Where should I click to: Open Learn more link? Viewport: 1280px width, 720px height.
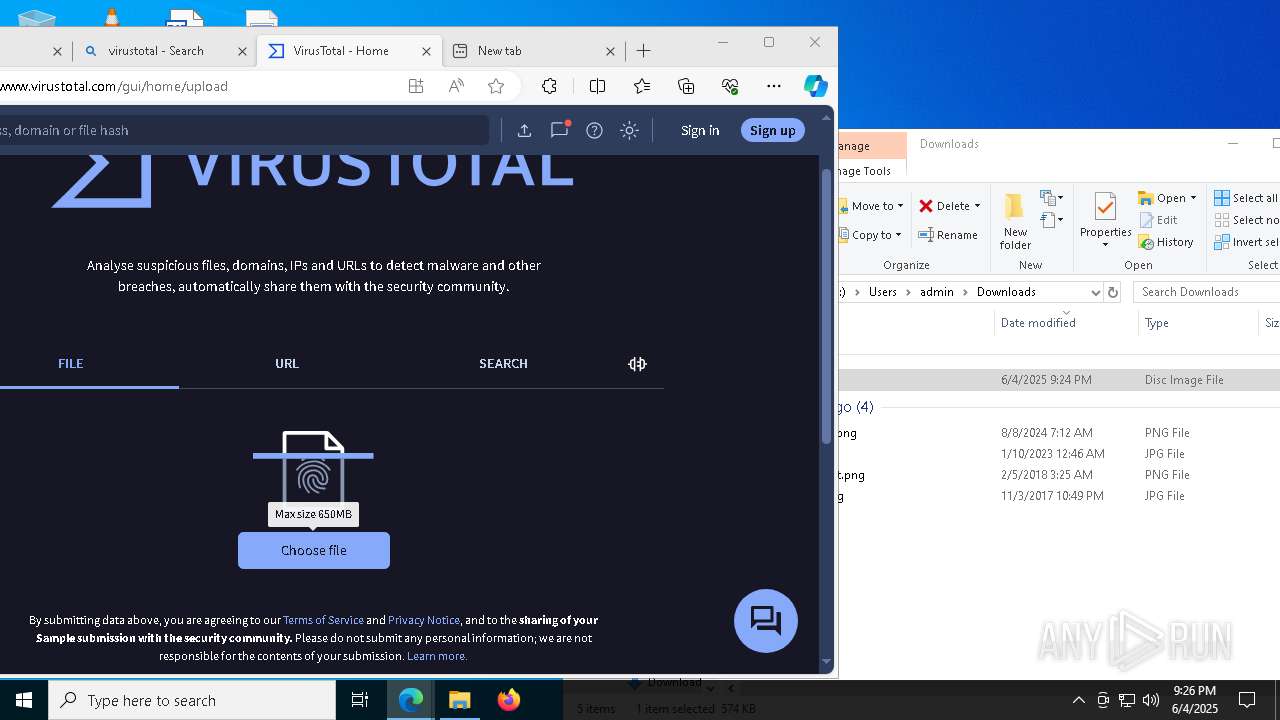pyautogui.click(x=437, y=656)
